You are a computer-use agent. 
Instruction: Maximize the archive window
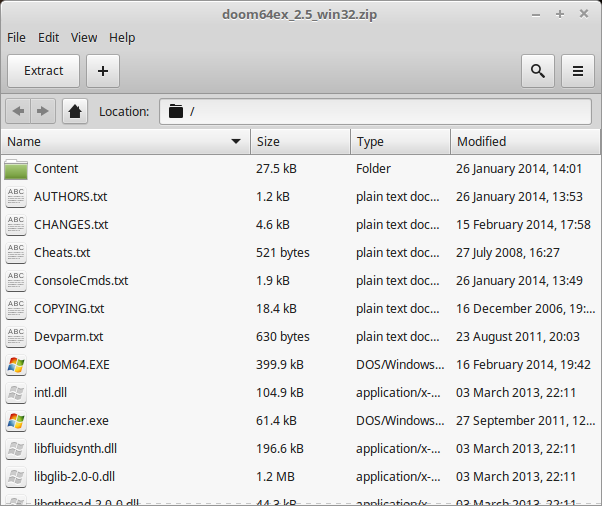tap(560, 15)
